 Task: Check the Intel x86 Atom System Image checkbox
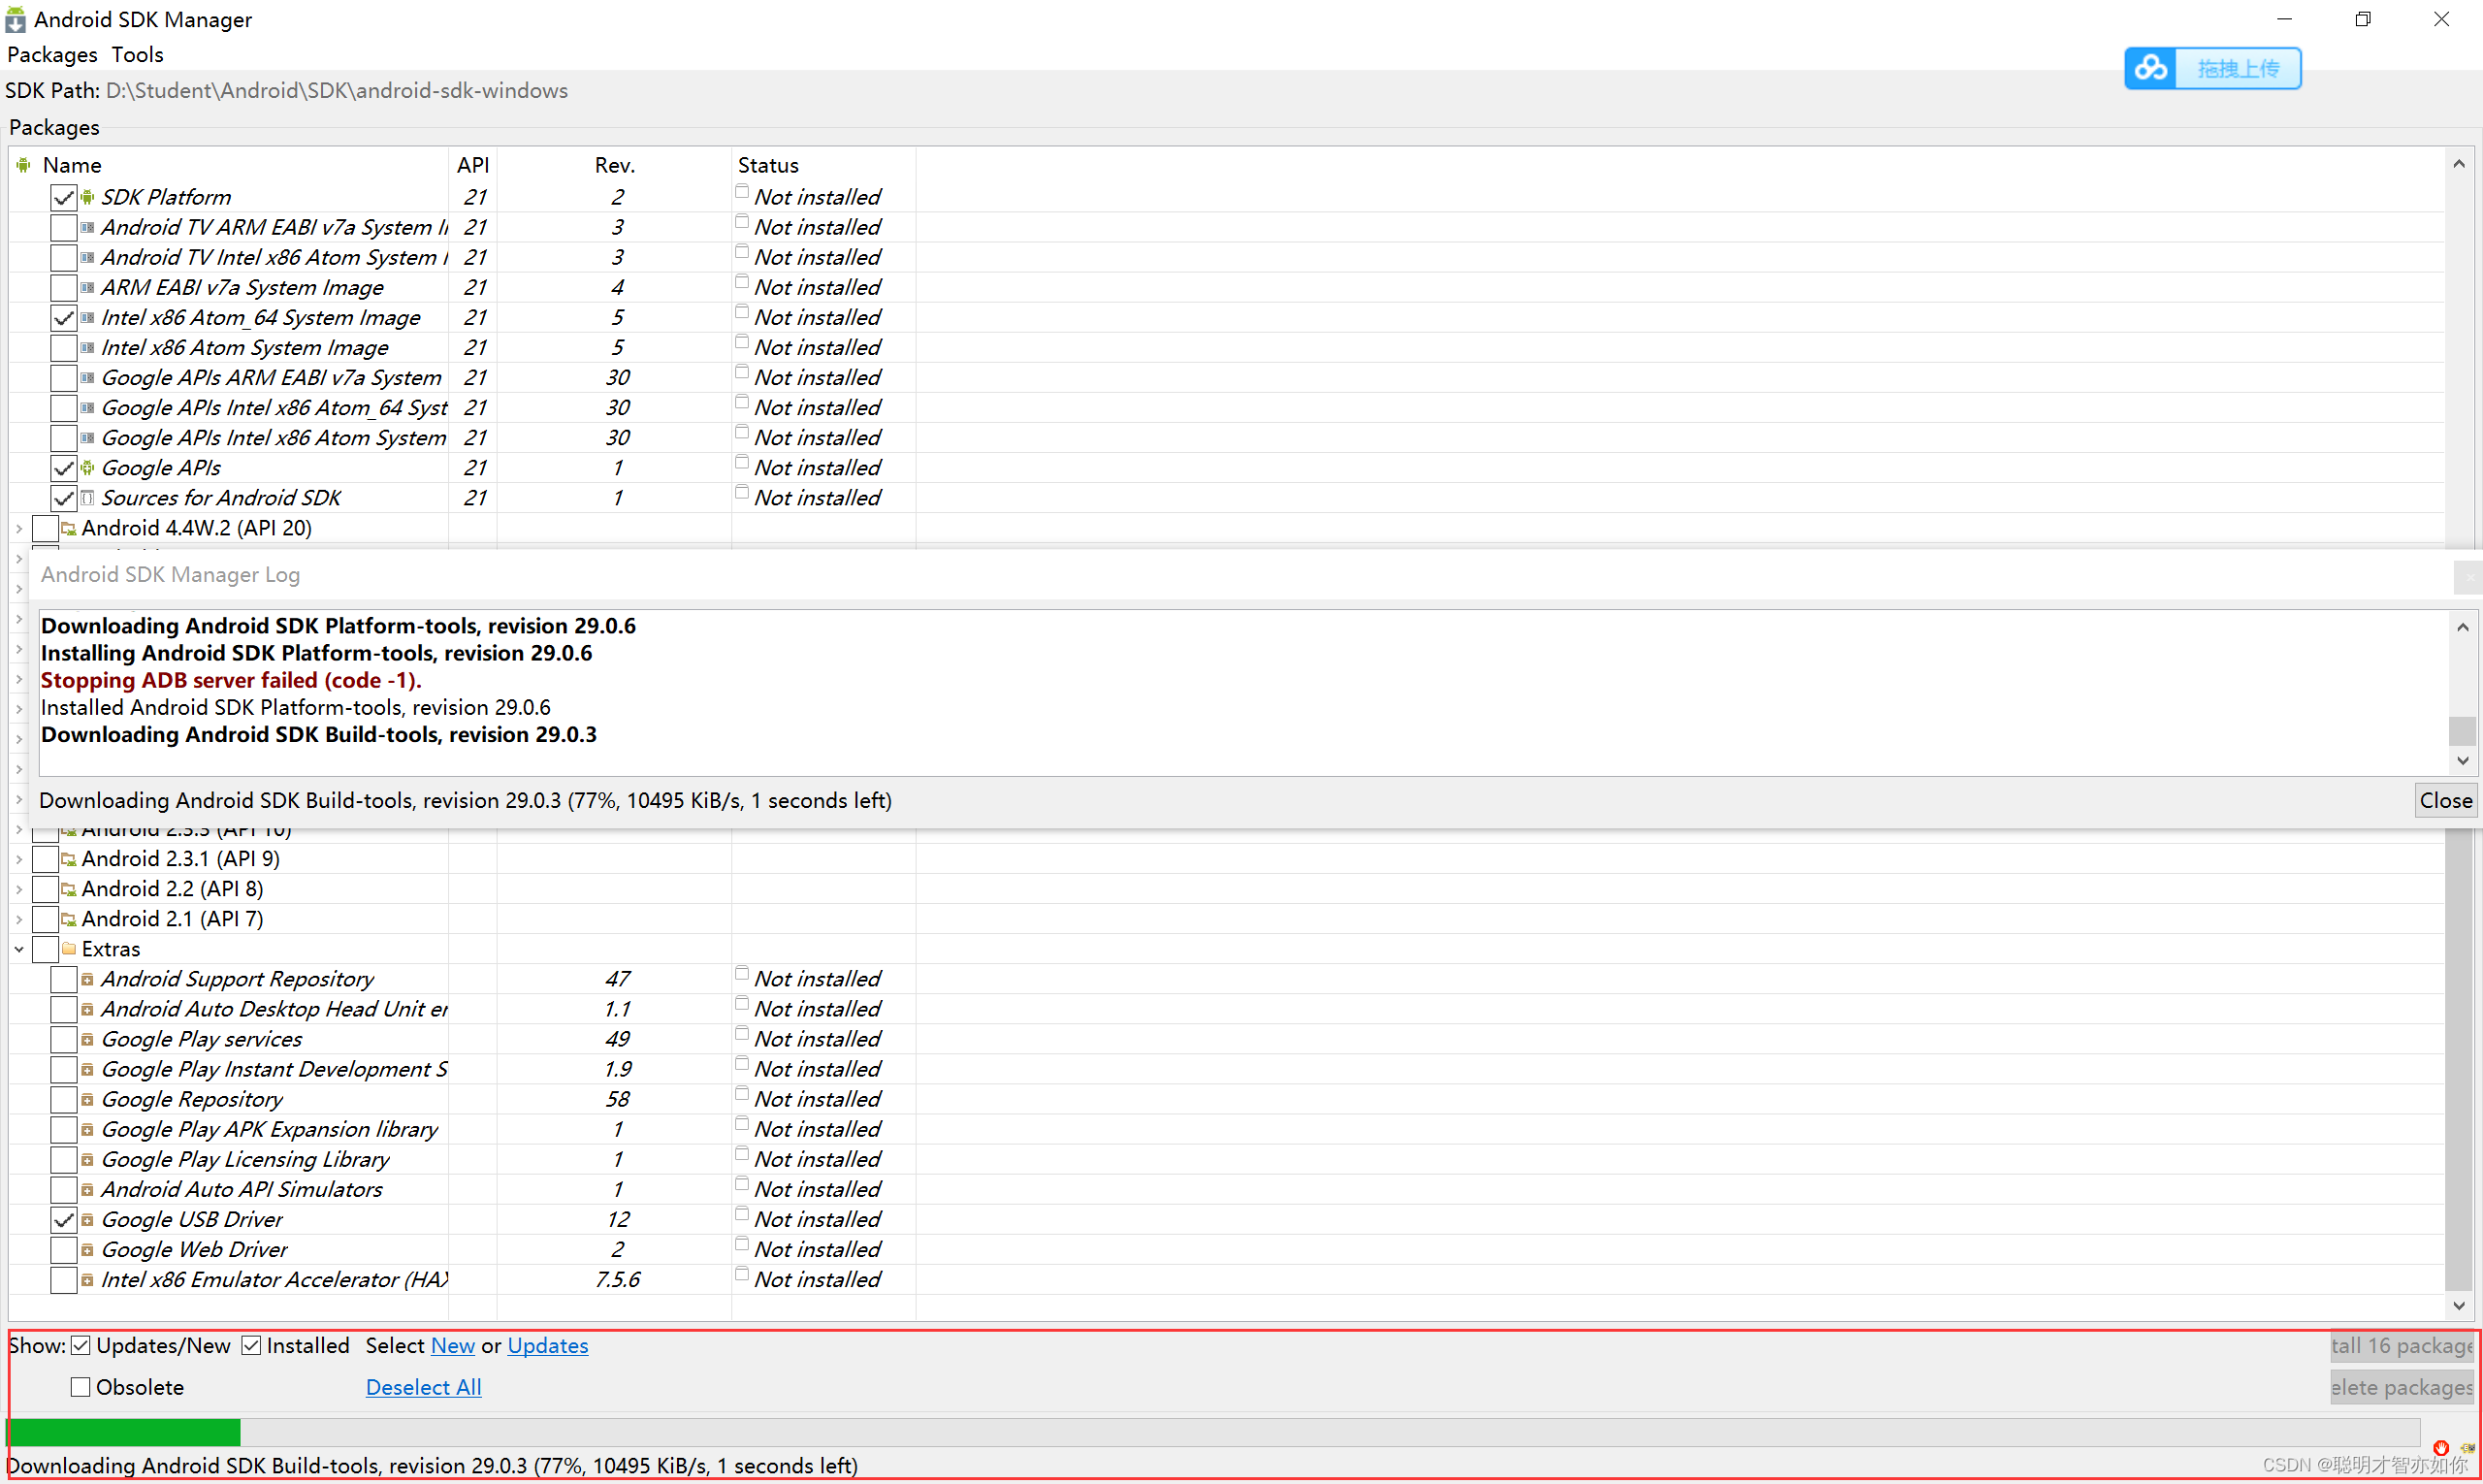click(64, 348)
